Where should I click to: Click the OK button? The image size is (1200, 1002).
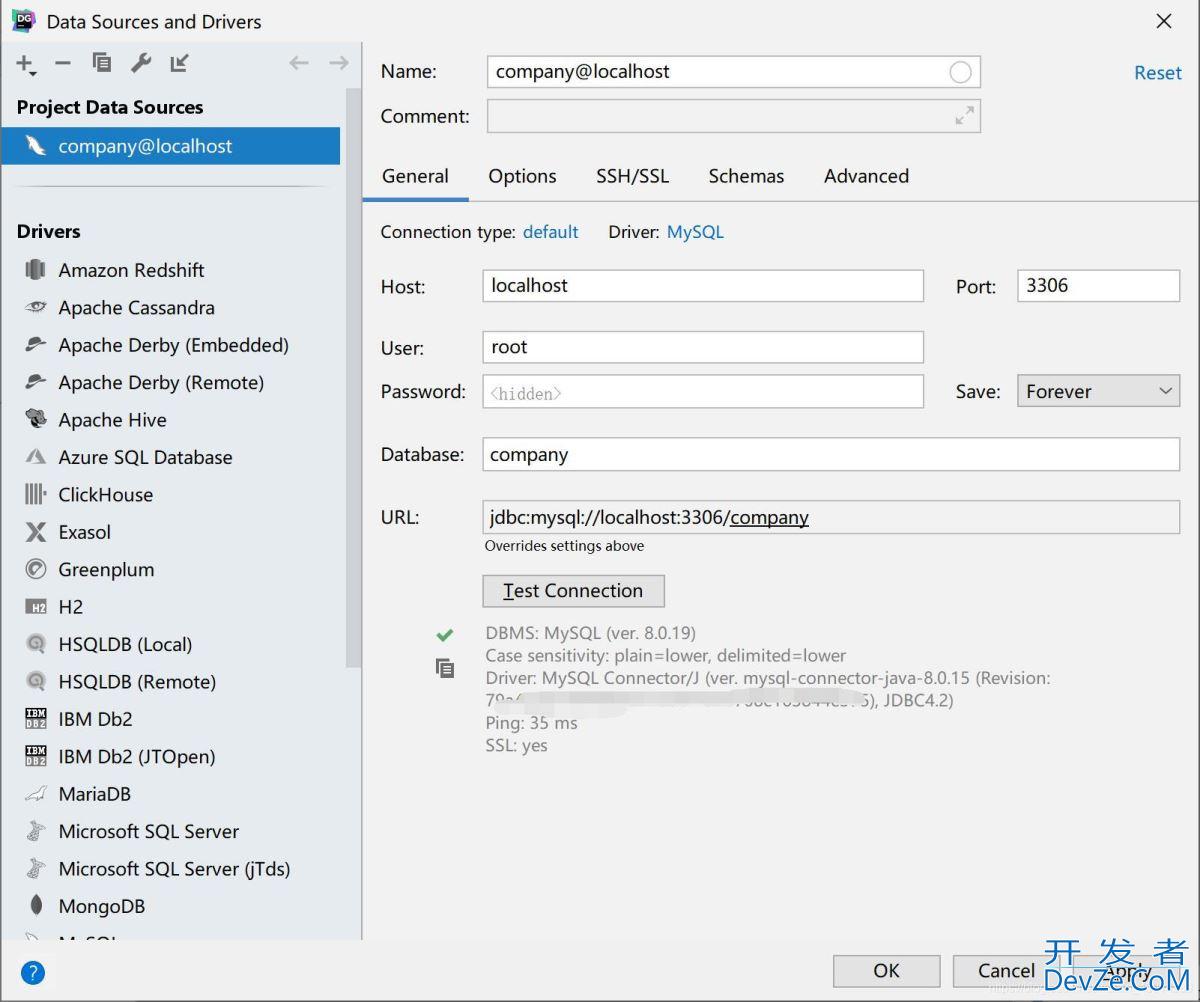[886, 971]
